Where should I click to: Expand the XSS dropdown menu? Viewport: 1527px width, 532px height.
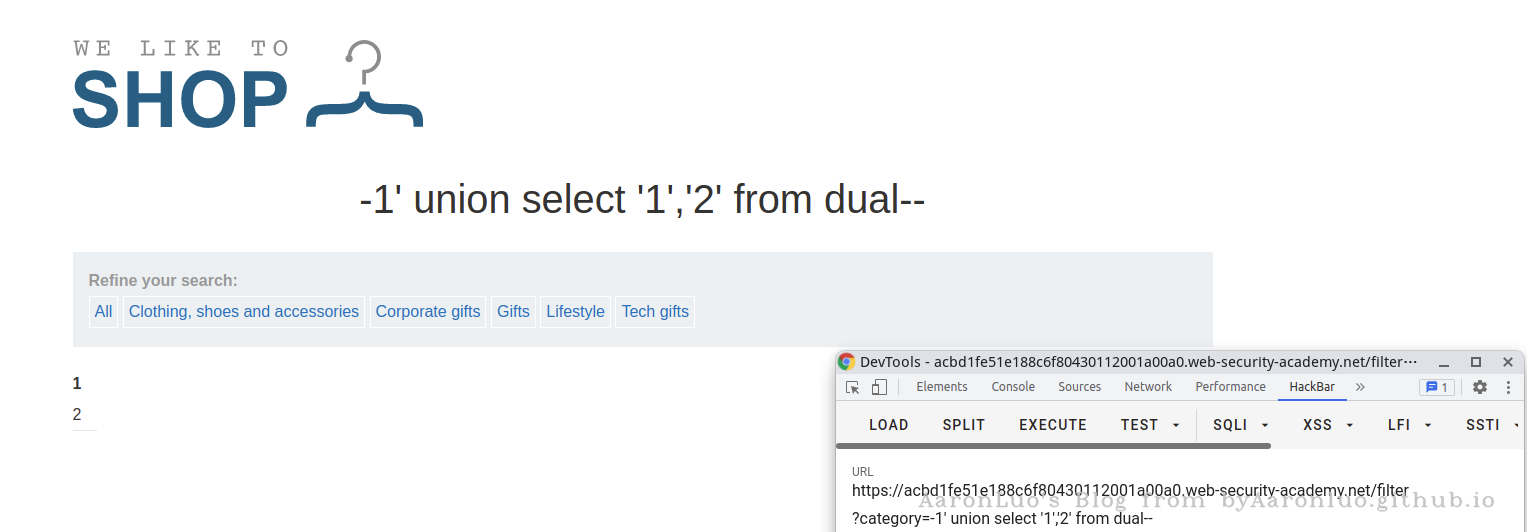pyautogui.click(x=1328, y=425)
